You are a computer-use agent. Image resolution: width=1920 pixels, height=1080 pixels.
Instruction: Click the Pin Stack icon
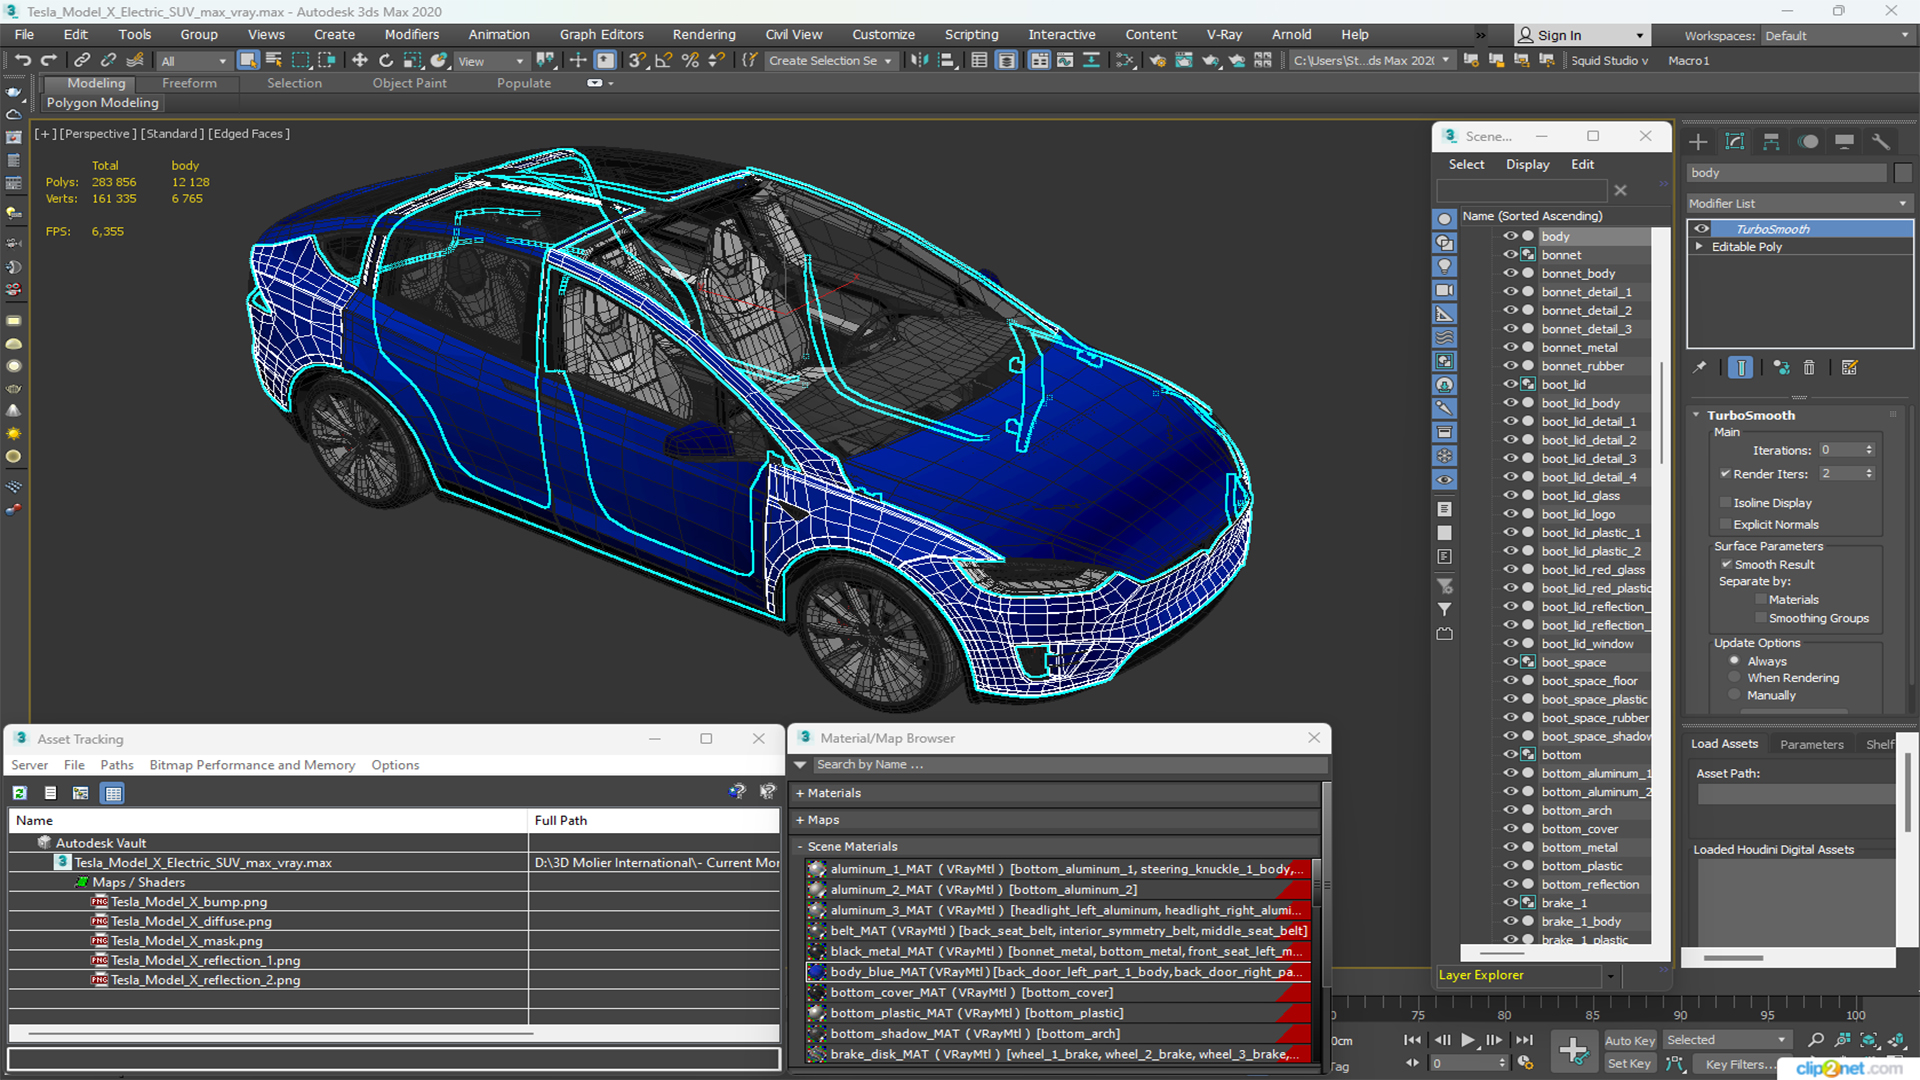1700,368
